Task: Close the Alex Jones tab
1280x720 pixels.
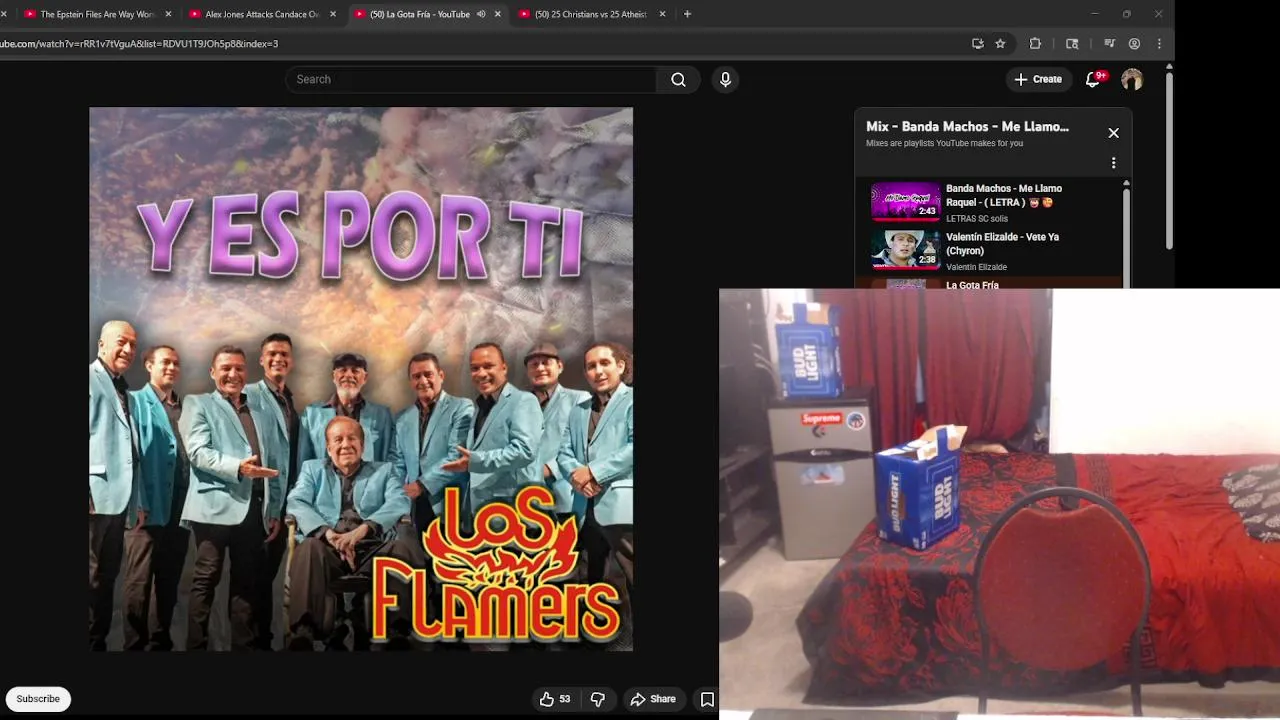Action: click(x=333, y=14)
